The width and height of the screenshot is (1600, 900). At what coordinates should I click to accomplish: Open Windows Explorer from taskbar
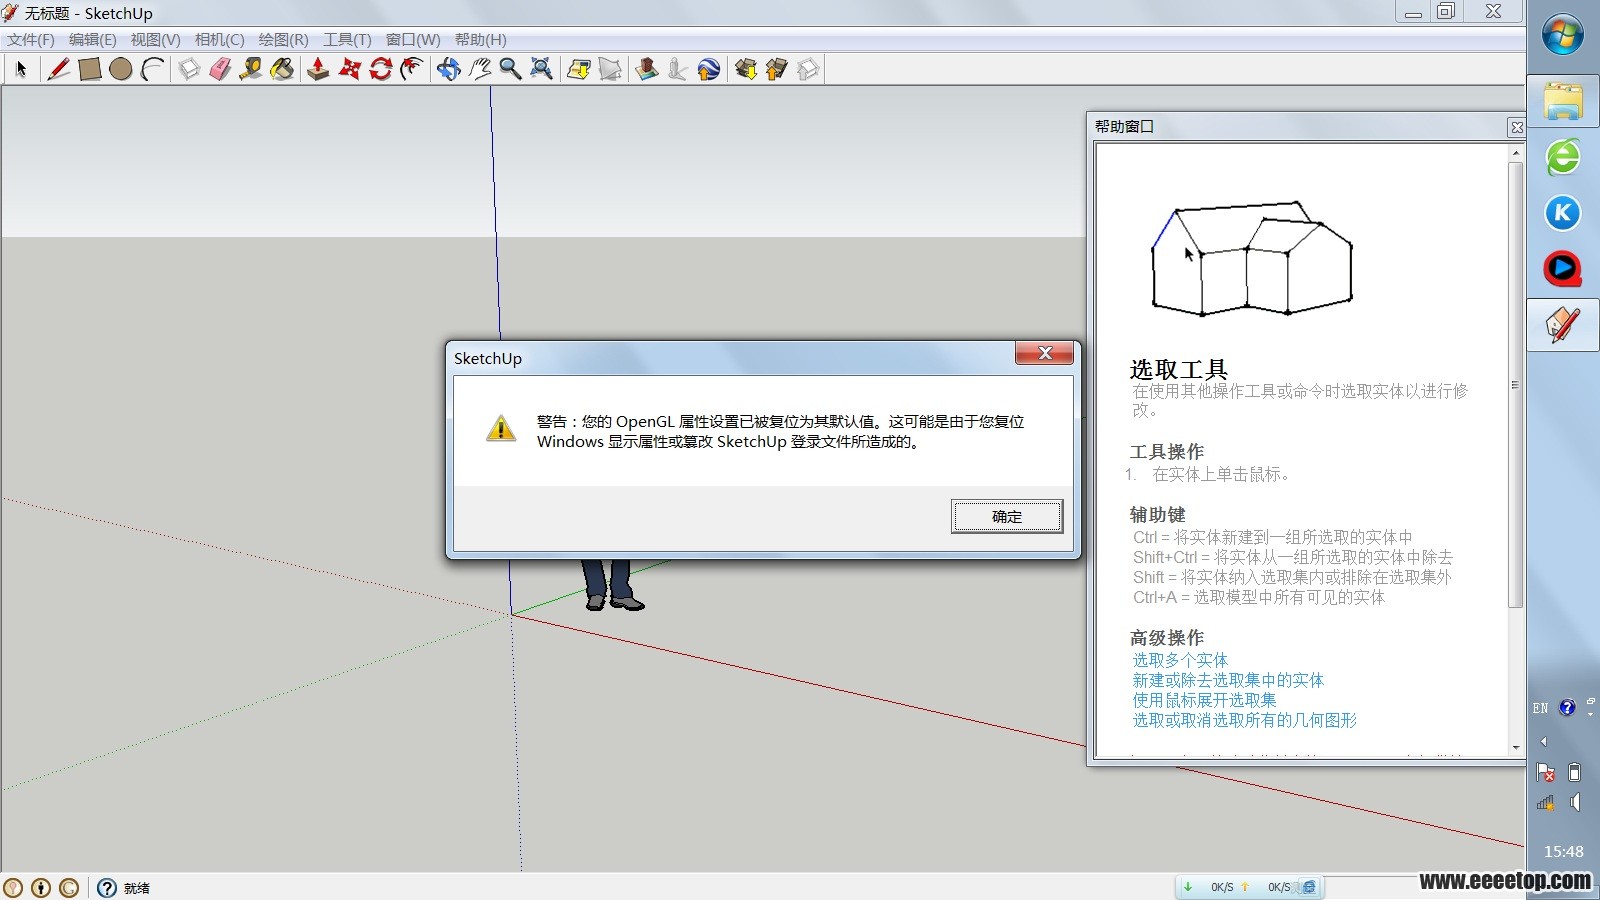(1563, 101)
